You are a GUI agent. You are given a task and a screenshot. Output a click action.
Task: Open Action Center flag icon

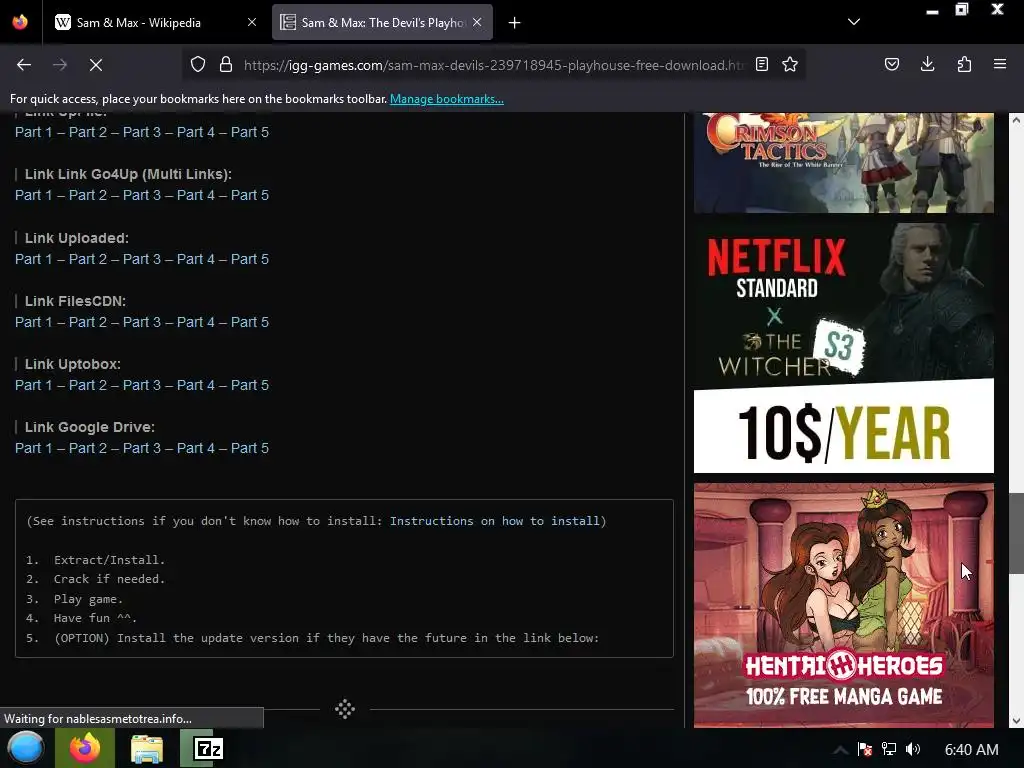pos(865,749)
